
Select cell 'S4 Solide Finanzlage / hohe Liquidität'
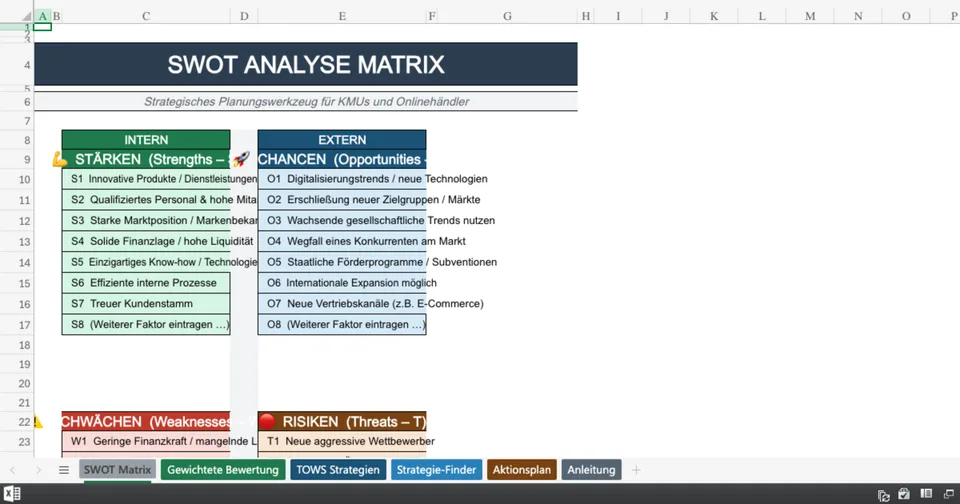pyautogui.click(x=146, y=241)
